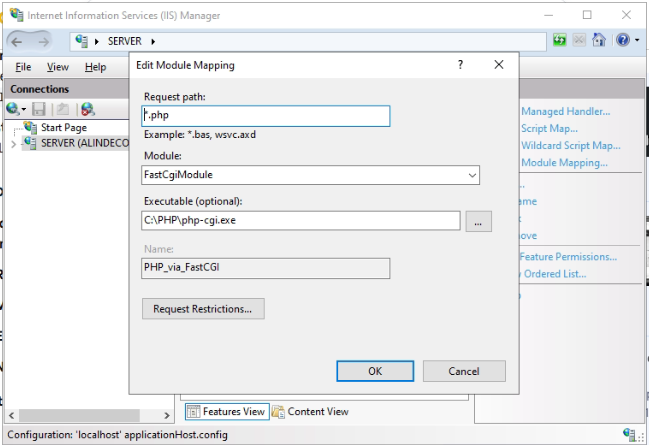Go to the Home icon
Image resolution: width=649 pixels, height=445 pixels.
[599, 40]
